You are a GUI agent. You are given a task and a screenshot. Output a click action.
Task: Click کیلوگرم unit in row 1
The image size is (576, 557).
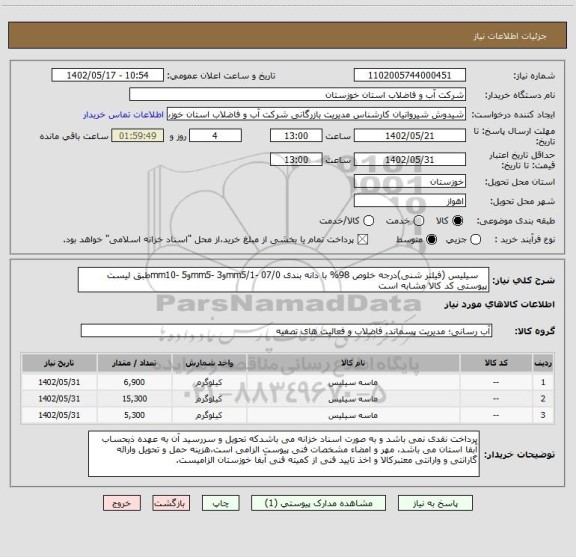(209, 382)
